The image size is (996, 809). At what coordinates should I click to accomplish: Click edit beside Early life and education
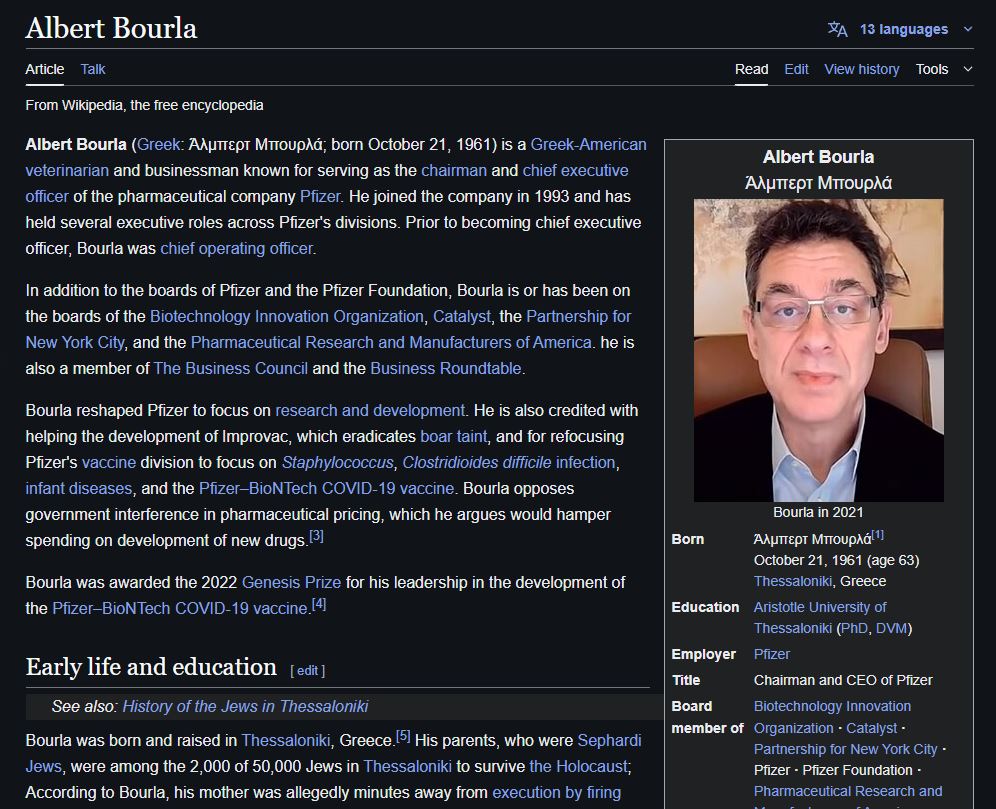coord(307,671)
